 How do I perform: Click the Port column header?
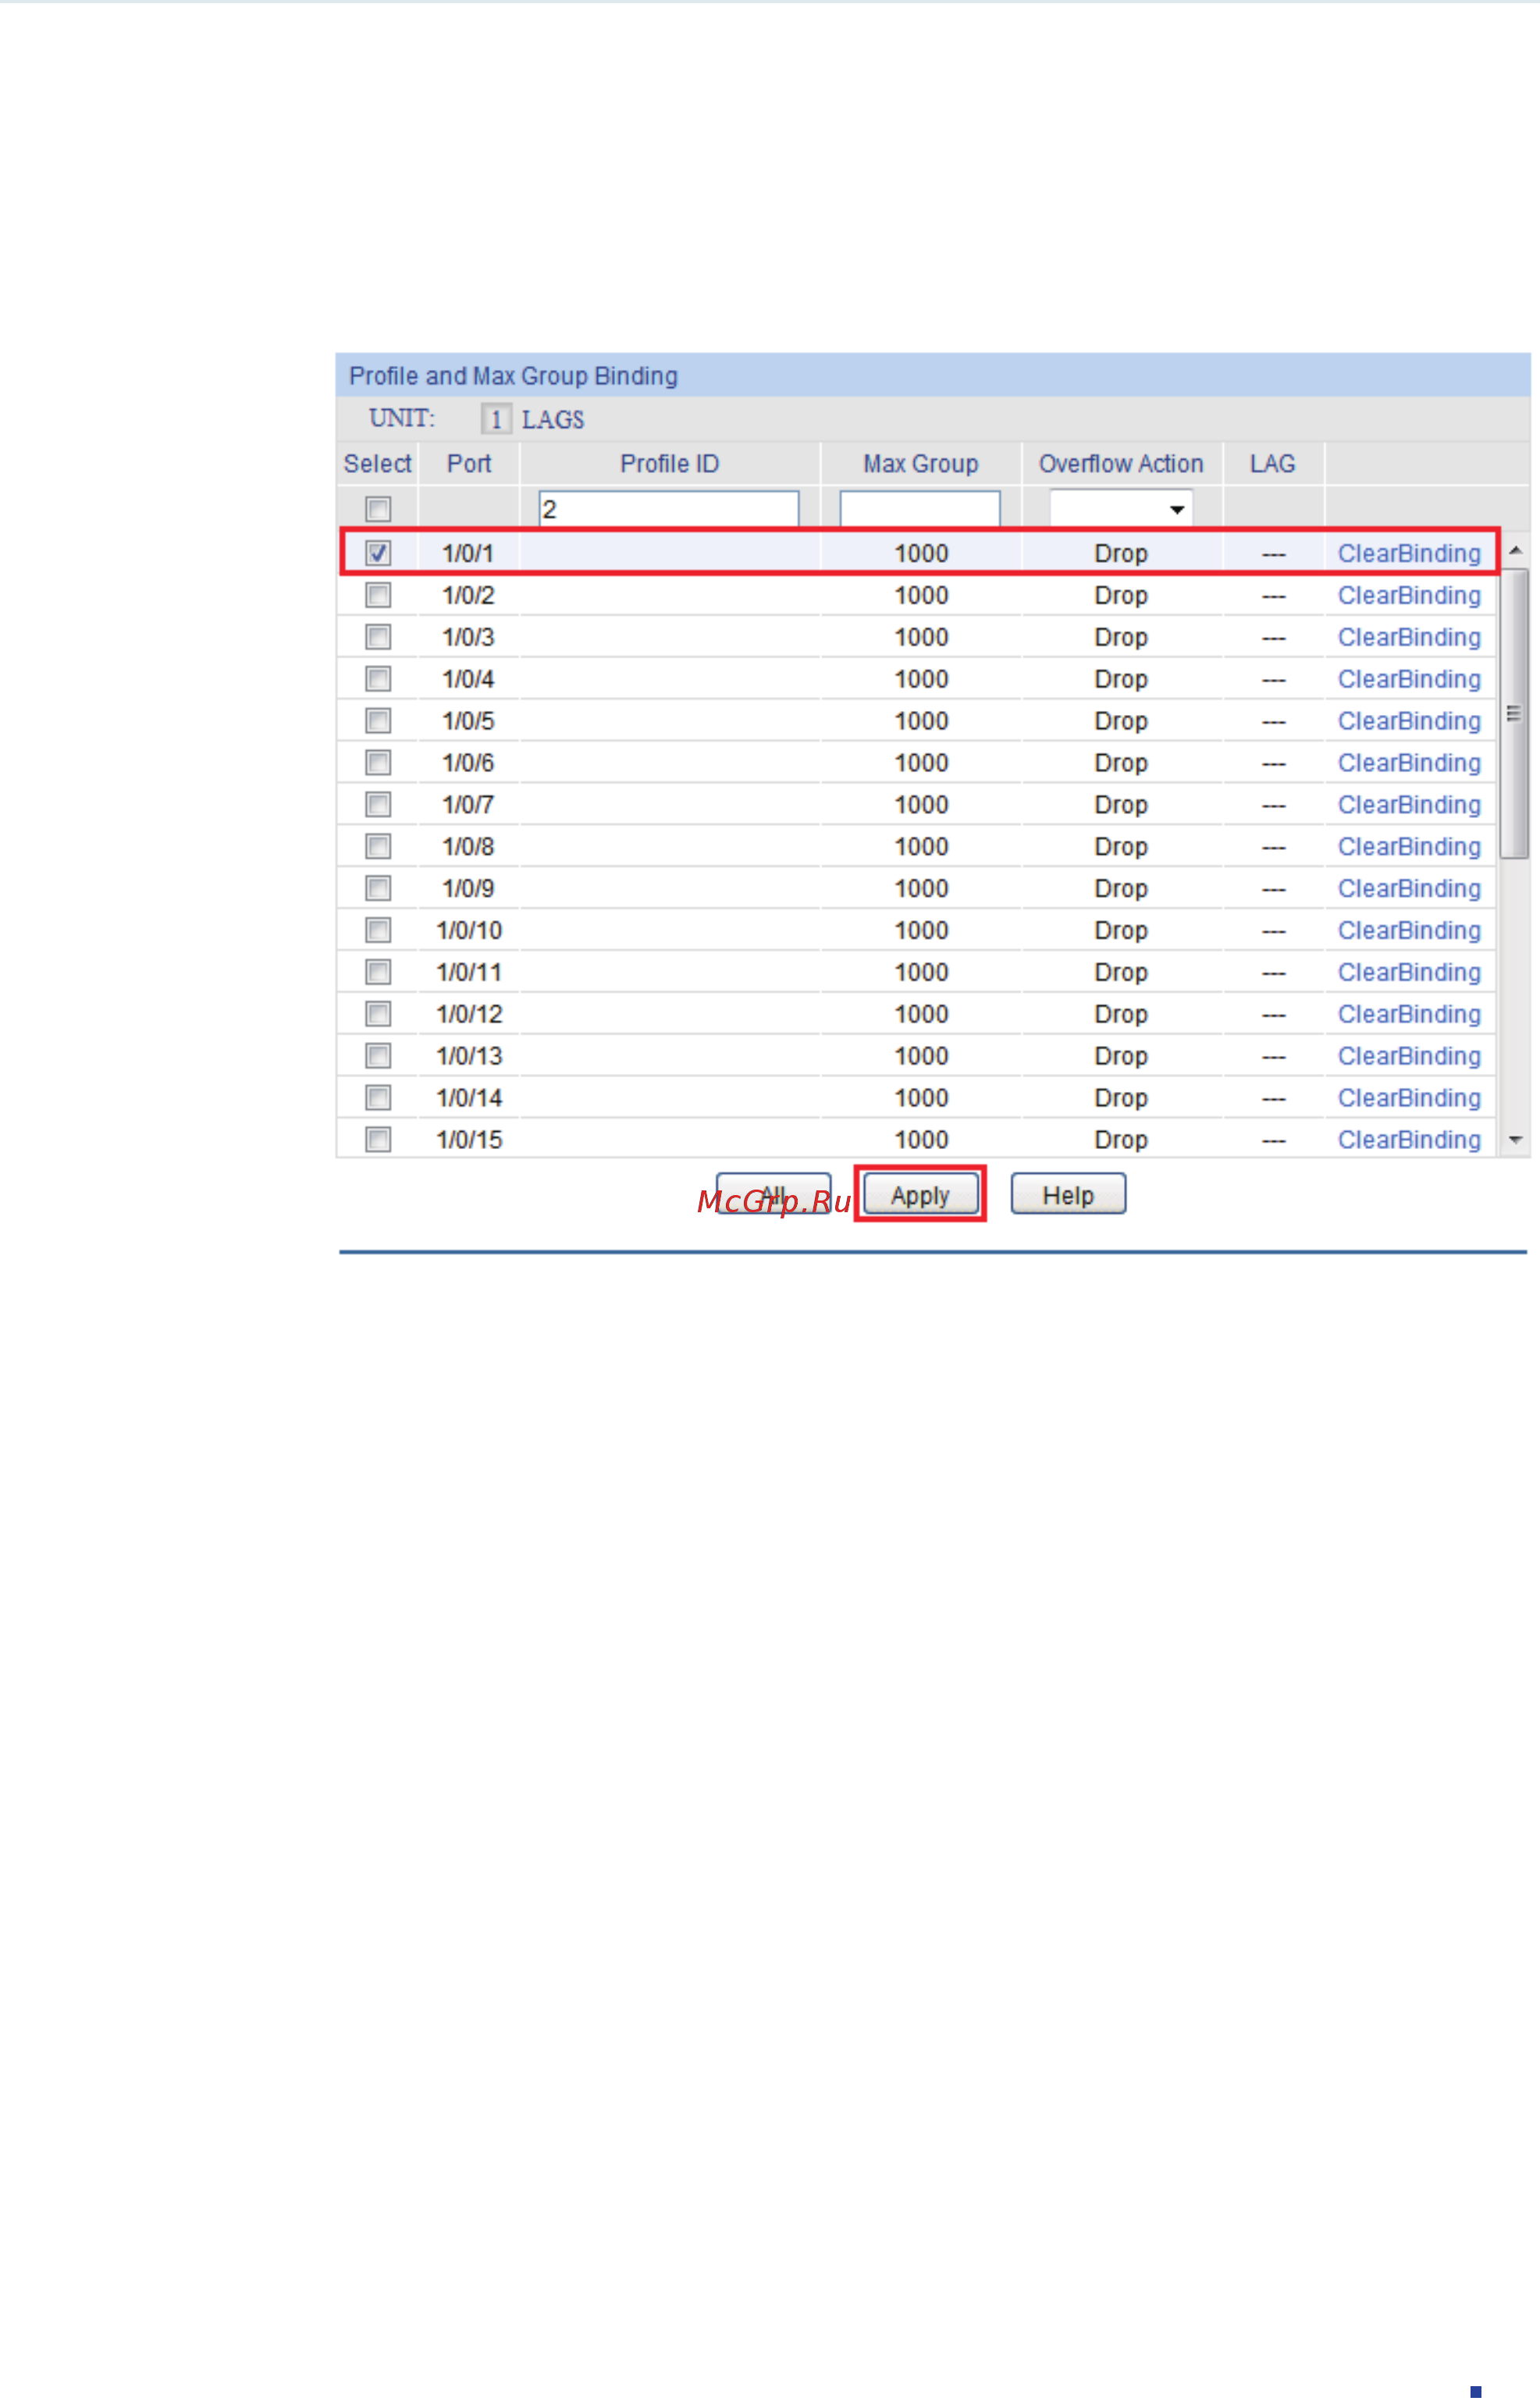[x=469, y=464]
